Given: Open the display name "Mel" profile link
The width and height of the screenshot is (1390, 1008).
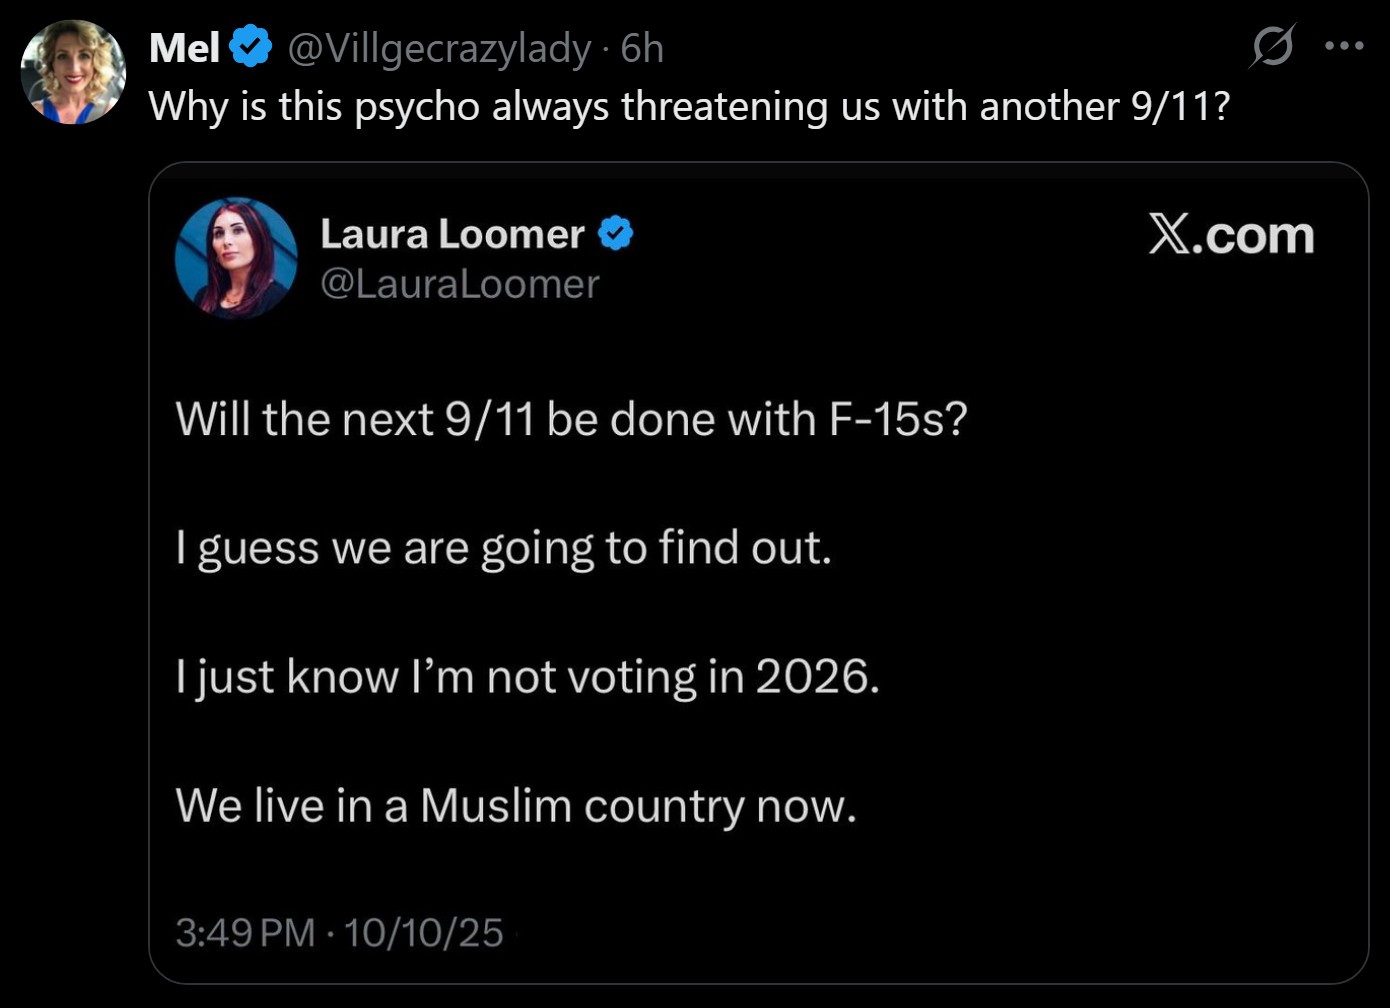Looking at the screenshot, I should (x=184, y=48).
